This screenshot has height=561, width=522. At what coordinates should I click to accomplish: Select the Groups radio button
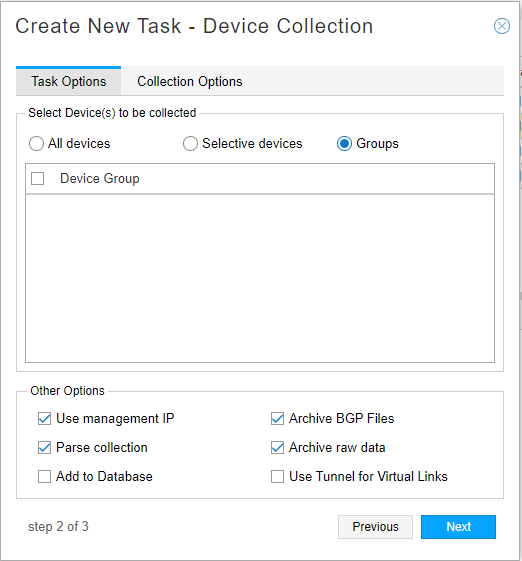point(344,144)
